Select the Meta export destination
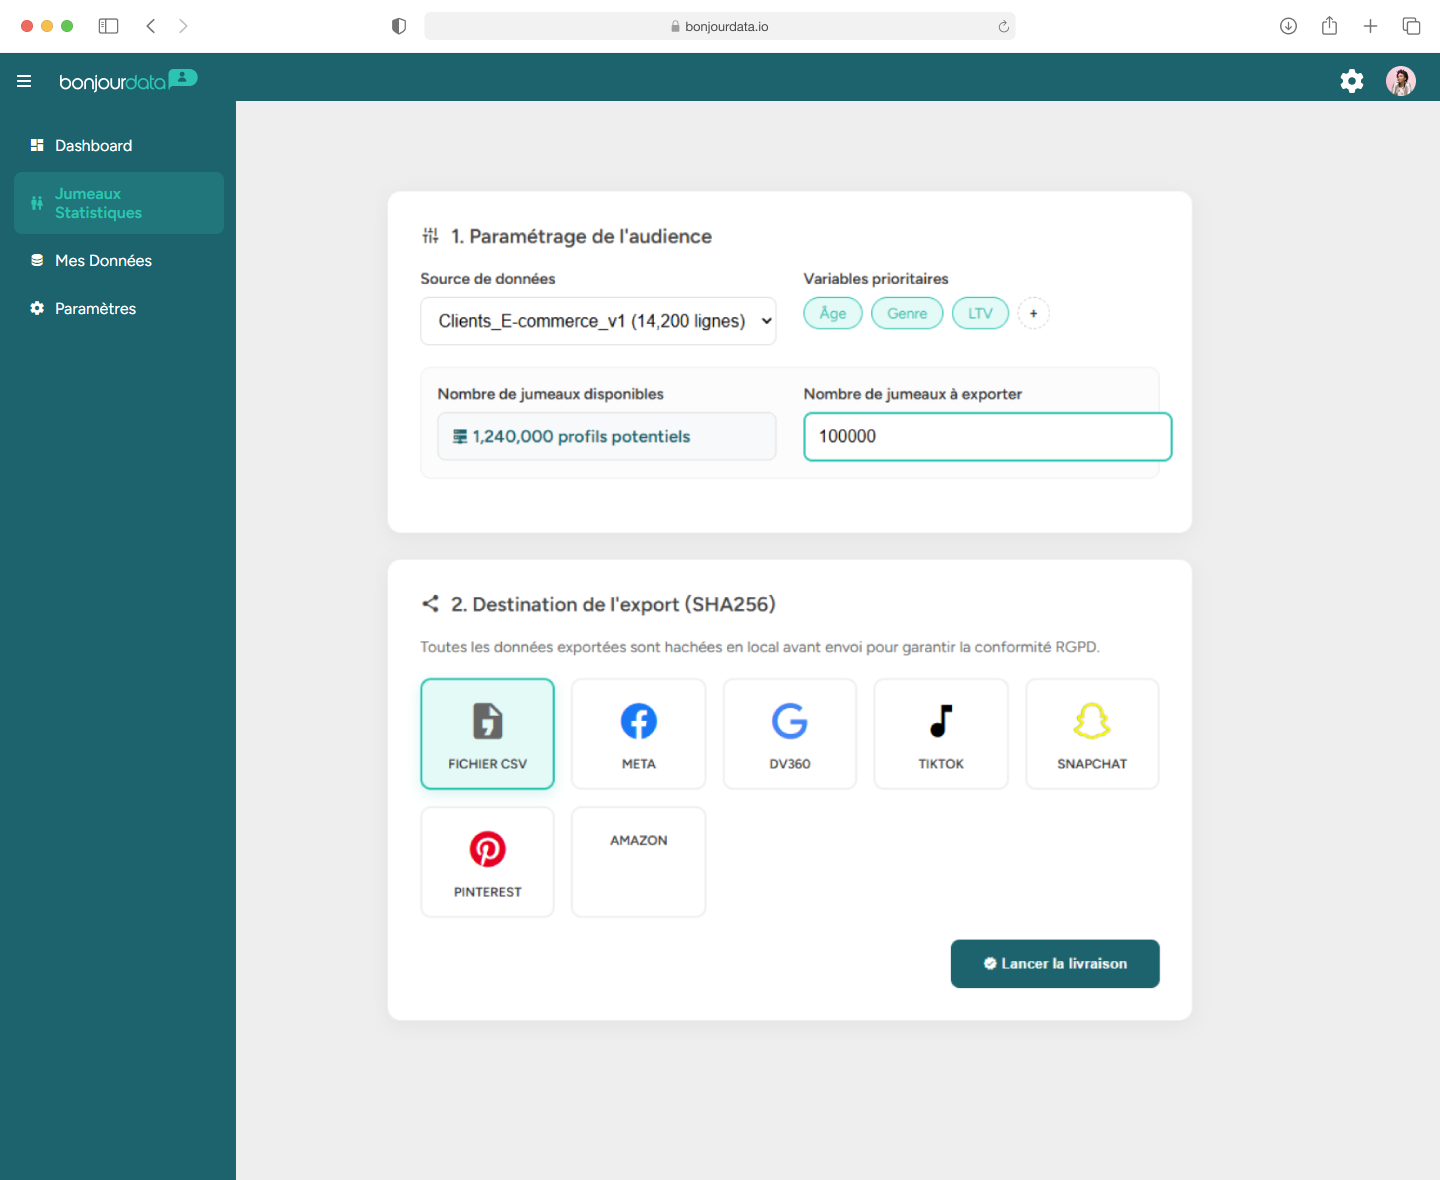 click(638, 734)
